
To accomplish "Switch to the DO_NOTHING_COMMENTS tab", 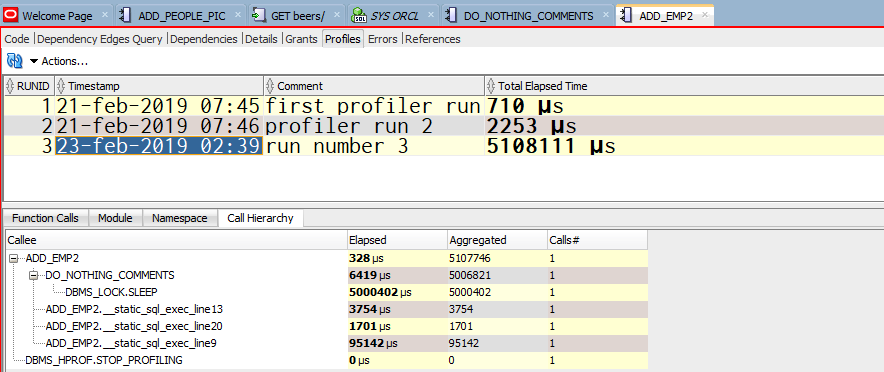I will pyautogui.click(x=528, y=16).
